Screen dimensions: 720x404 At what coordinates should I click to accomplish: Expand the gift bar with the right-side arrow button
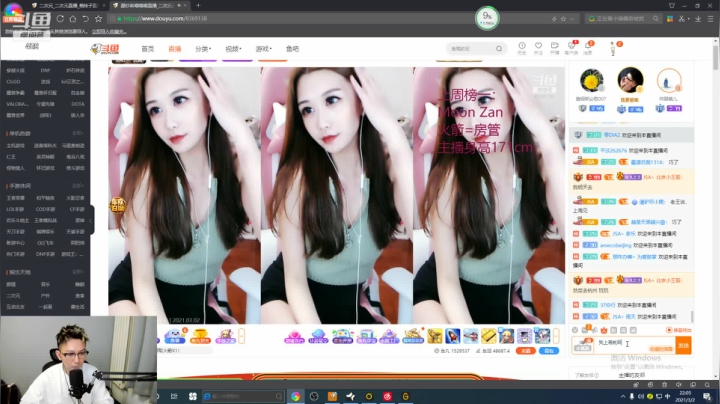[556, 336]
